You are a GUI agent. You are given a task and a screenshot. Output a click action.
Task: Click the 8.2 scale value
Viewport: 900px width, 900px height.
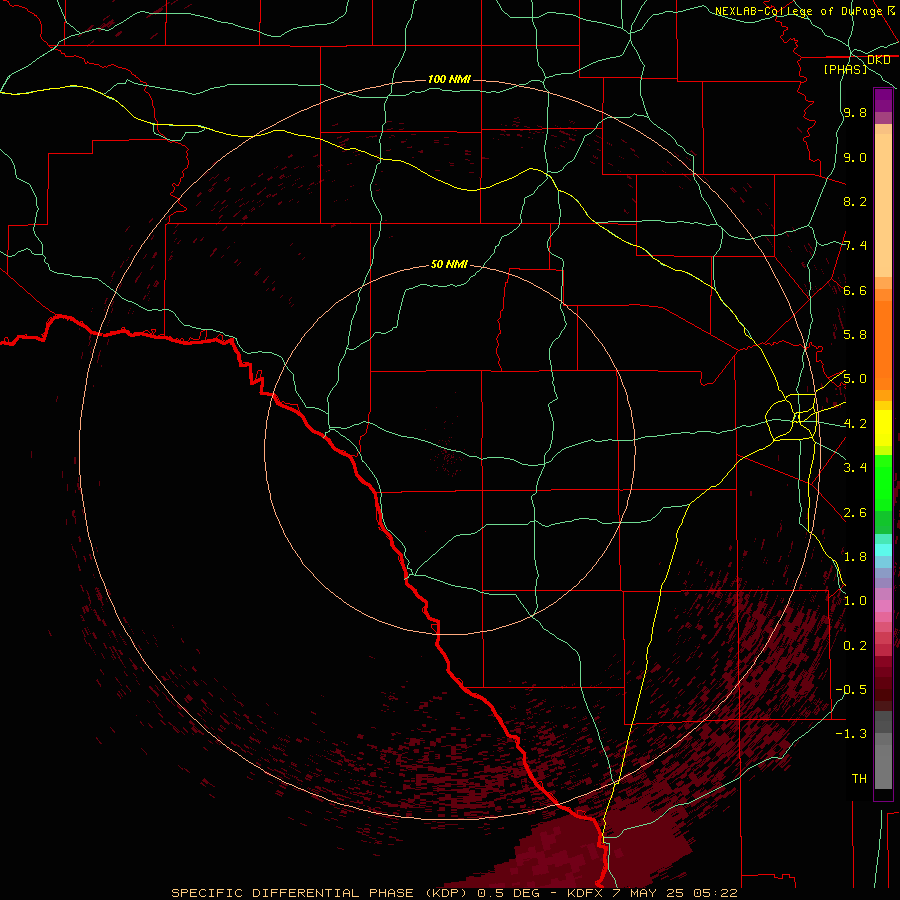point(855,201)
